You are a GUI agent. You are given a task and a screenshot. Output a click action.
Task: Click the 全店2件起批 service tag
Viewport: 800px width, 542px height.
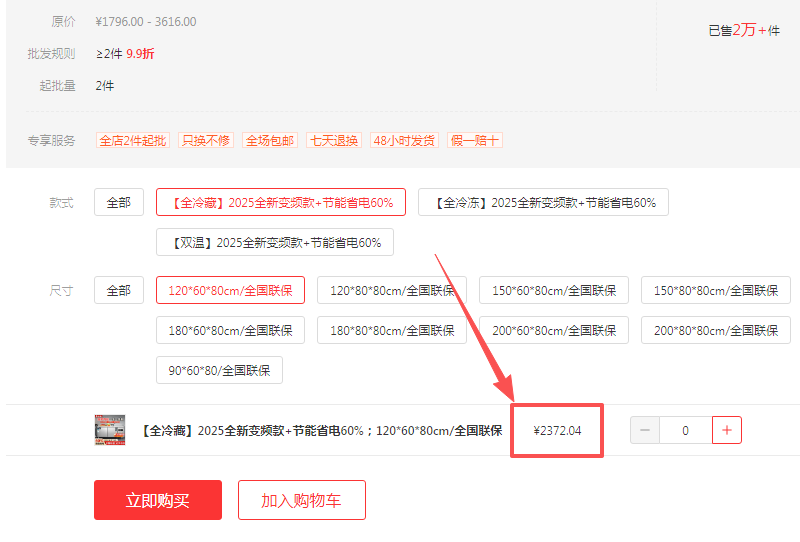132,140
